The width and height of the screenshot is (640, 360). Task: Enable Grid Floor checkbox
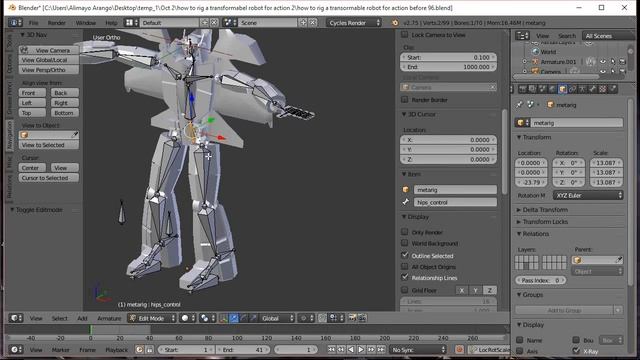pyautogui.click(x=404, y=290)
